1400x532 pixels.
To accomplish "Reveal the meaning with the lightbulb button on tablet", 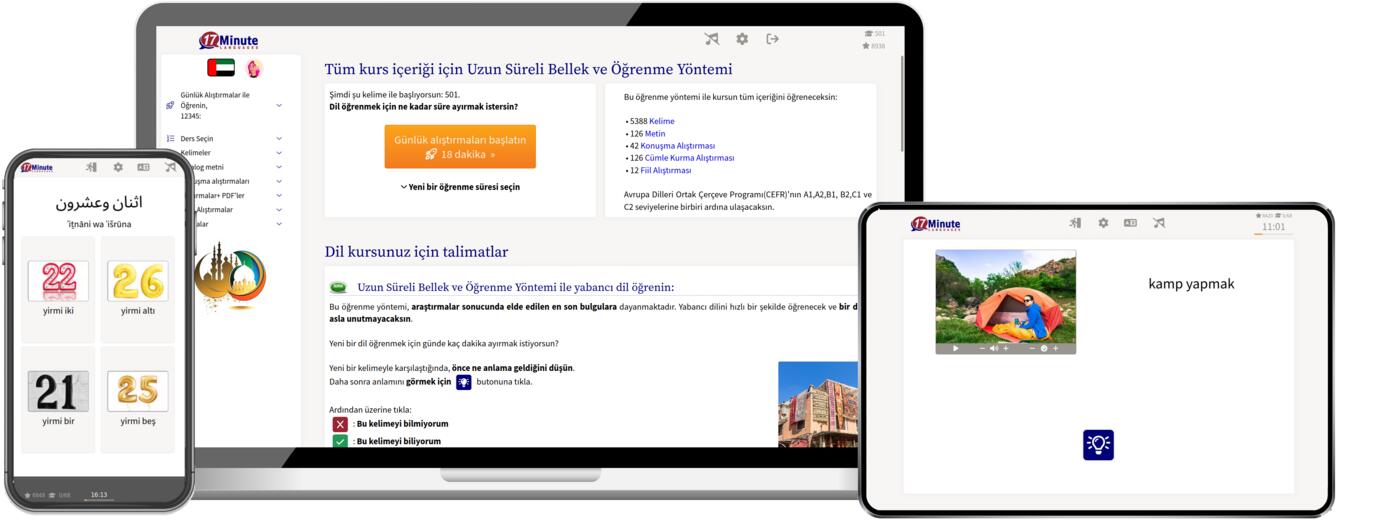I will point(1098,445).
